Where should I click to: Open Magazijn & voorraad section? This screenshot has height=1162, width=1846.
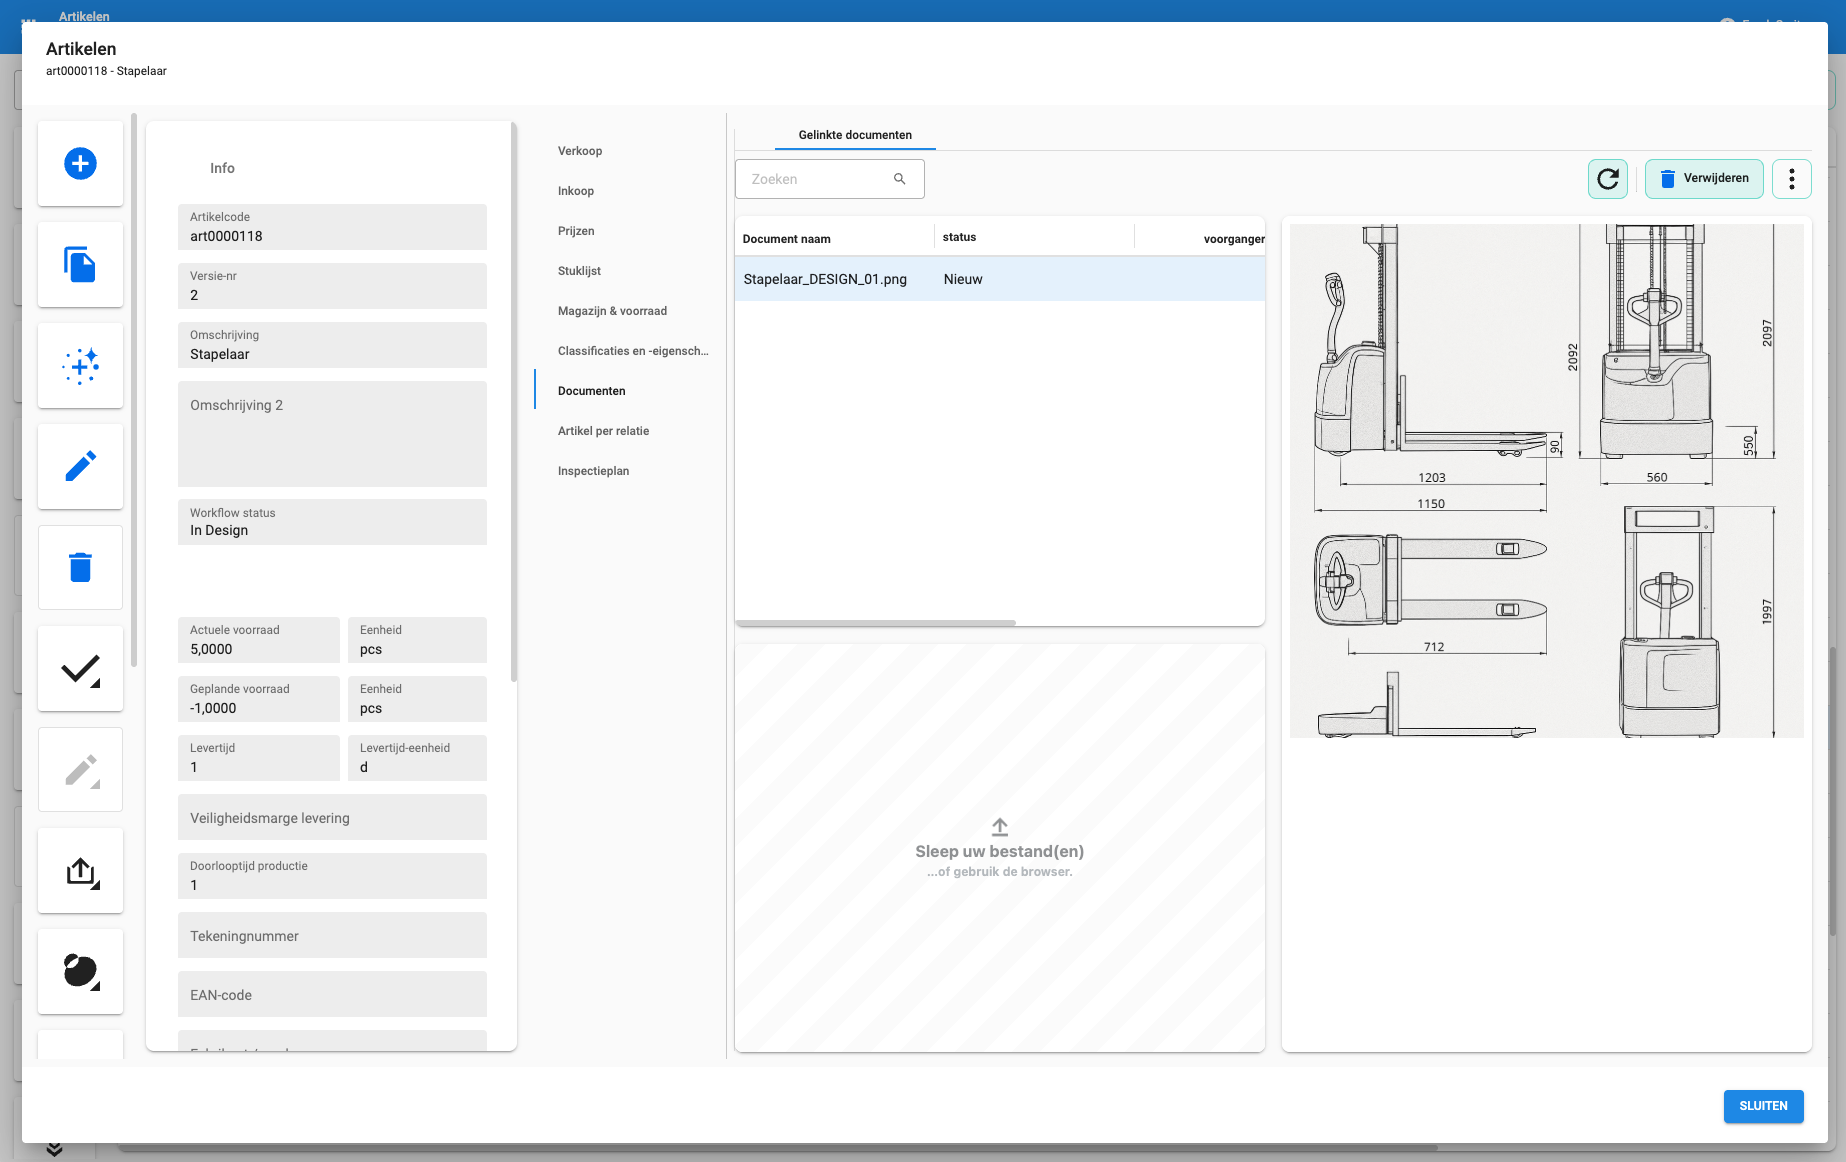tap(612, 311)
